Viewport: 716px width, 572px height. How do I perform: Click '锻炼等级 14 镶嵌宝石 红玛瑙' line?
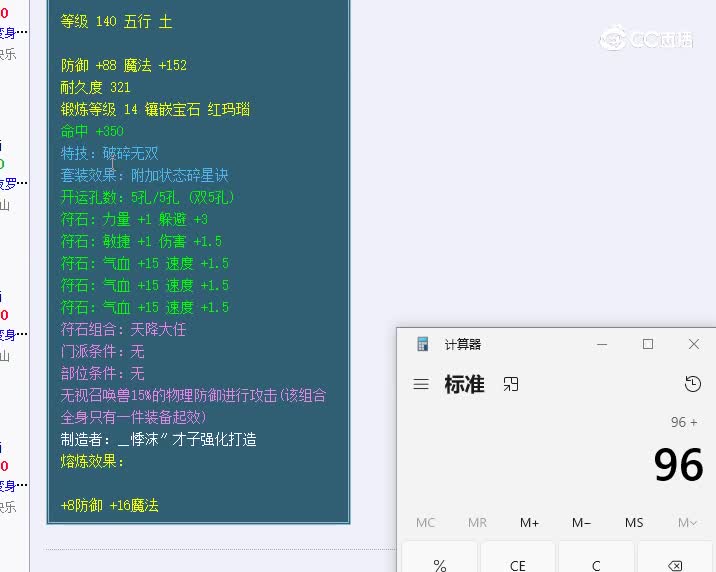tap(155, 109)
